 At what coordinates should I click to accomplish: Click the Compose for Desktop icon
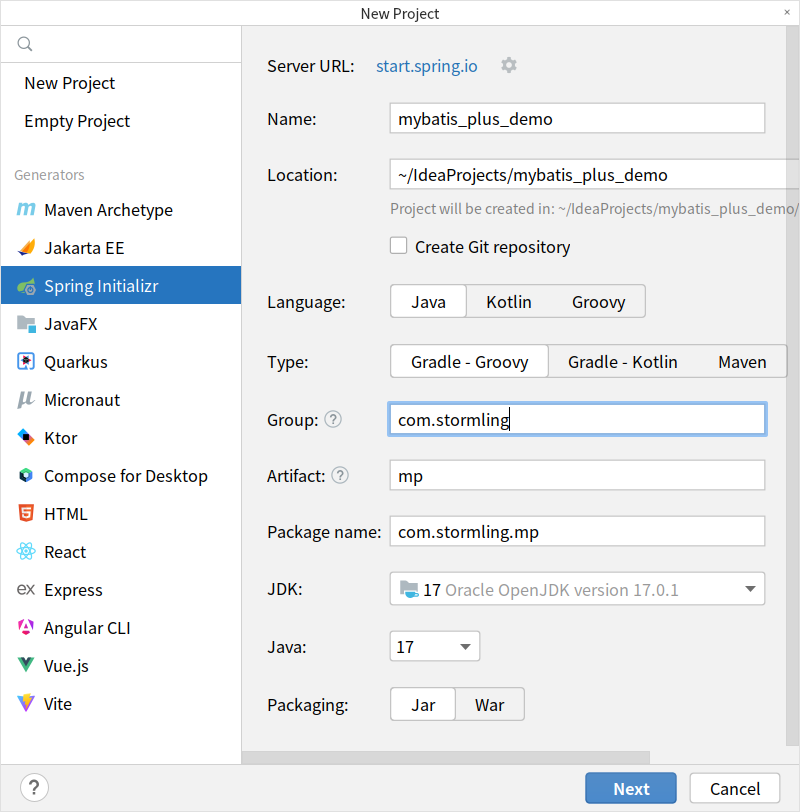tap(26, 475)
